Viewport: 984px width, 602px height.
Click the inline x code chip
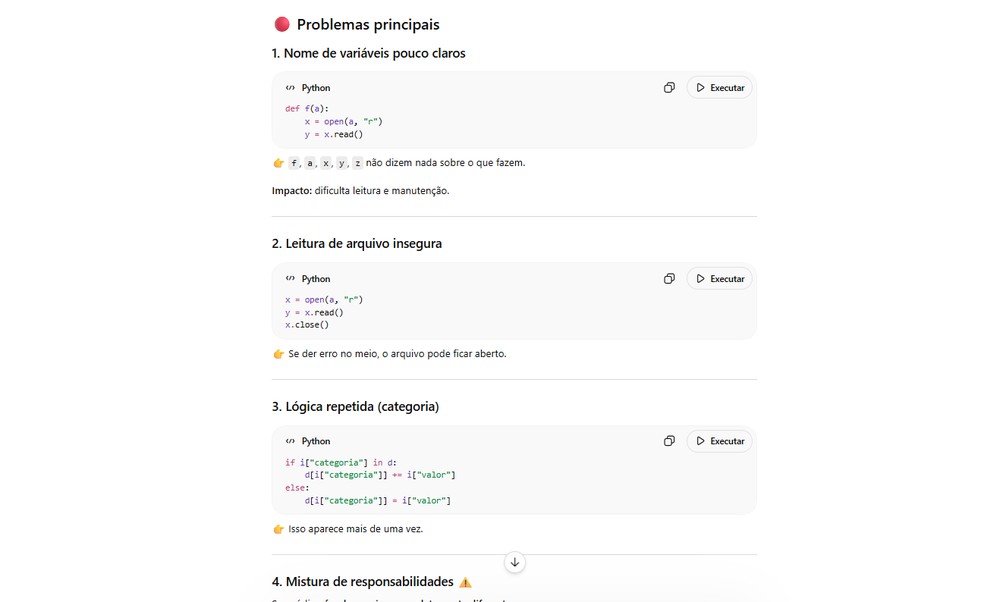tap(326, 162)
